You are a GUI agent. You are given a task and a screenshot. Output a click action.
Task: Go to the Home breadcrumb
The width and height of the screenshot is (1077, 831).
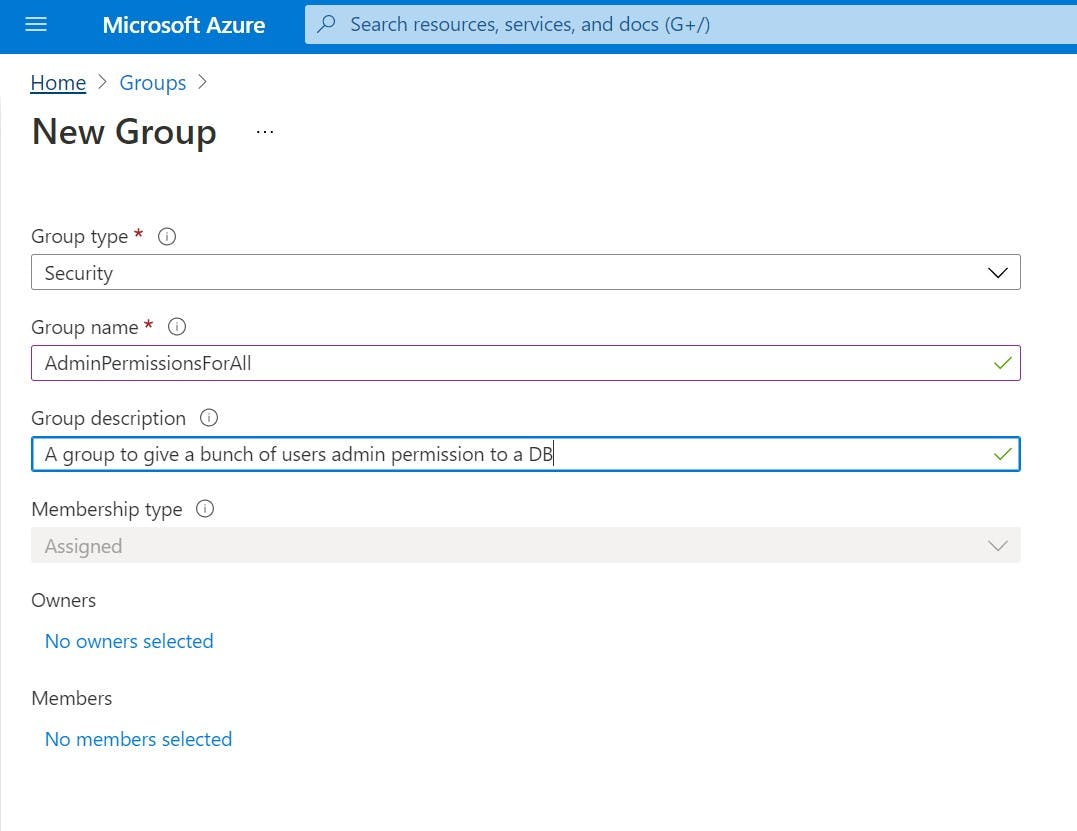[x=58, y=83]
